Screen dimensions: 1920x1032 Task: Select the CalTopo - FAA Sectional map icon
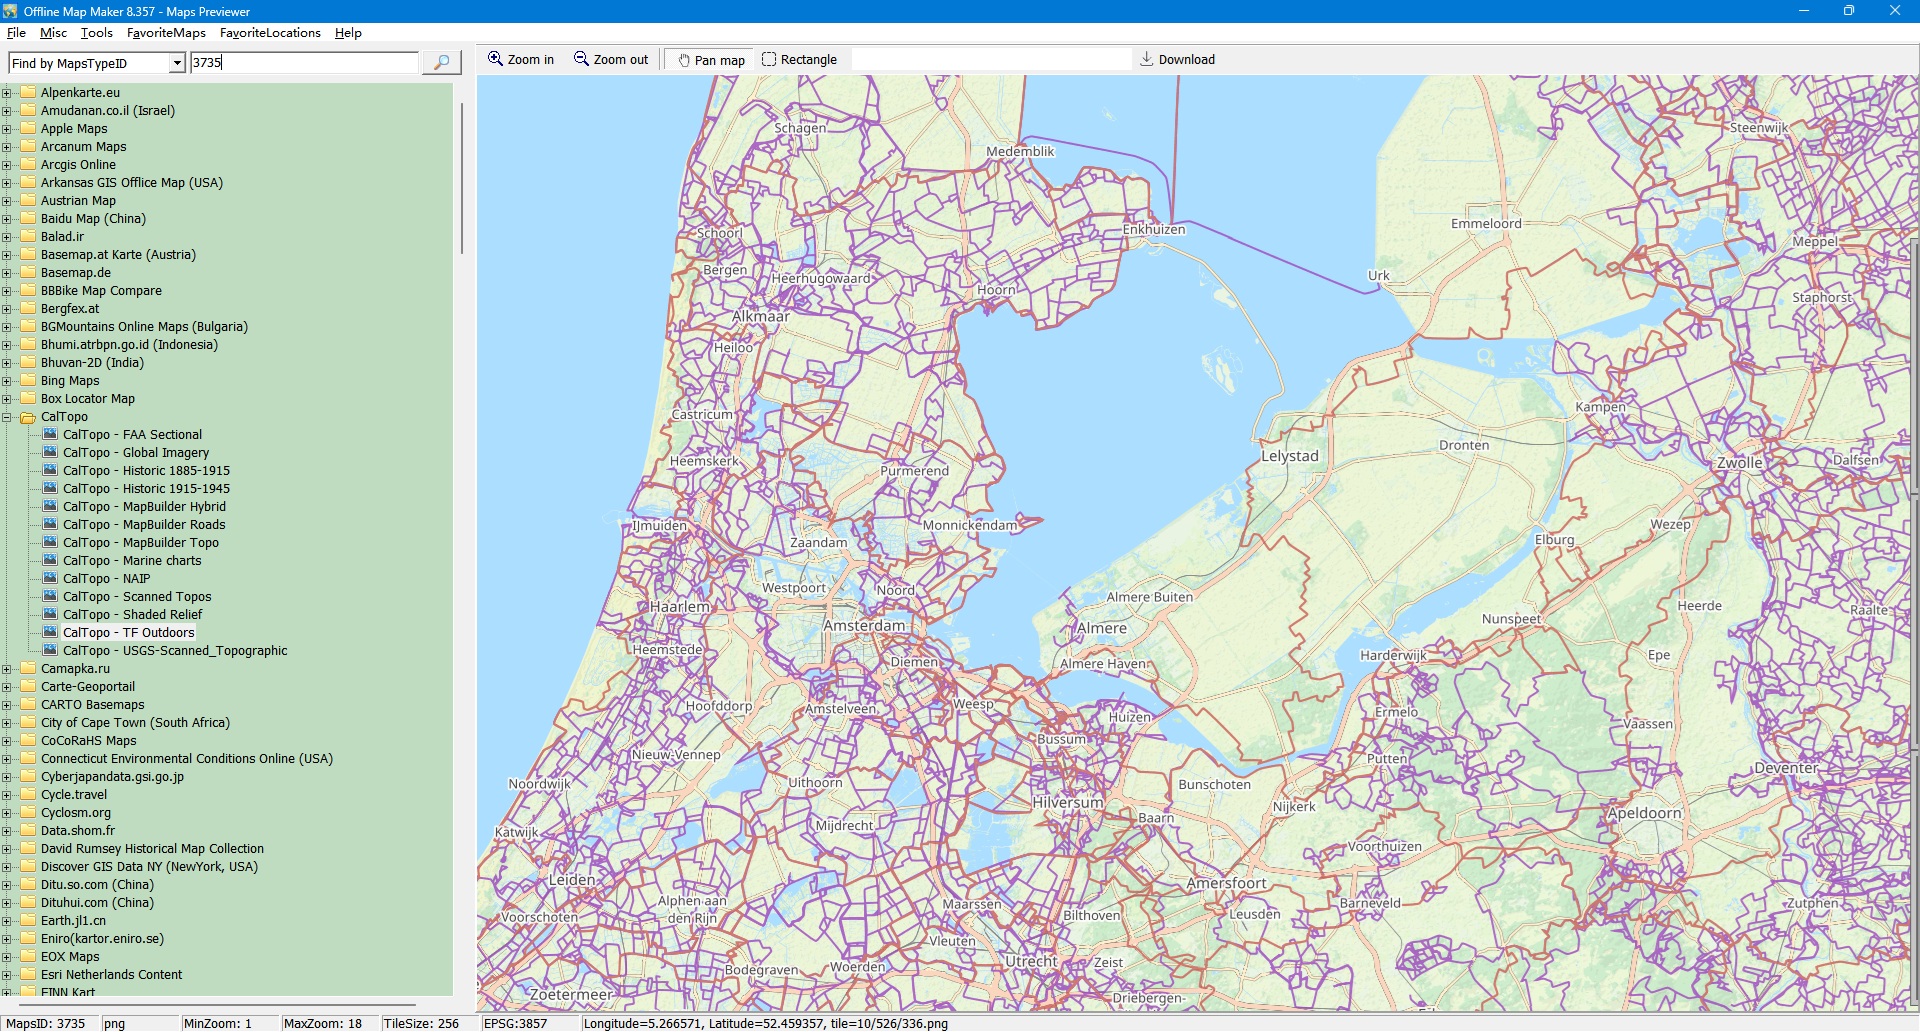pyautogui.click(x=50, y=435)
